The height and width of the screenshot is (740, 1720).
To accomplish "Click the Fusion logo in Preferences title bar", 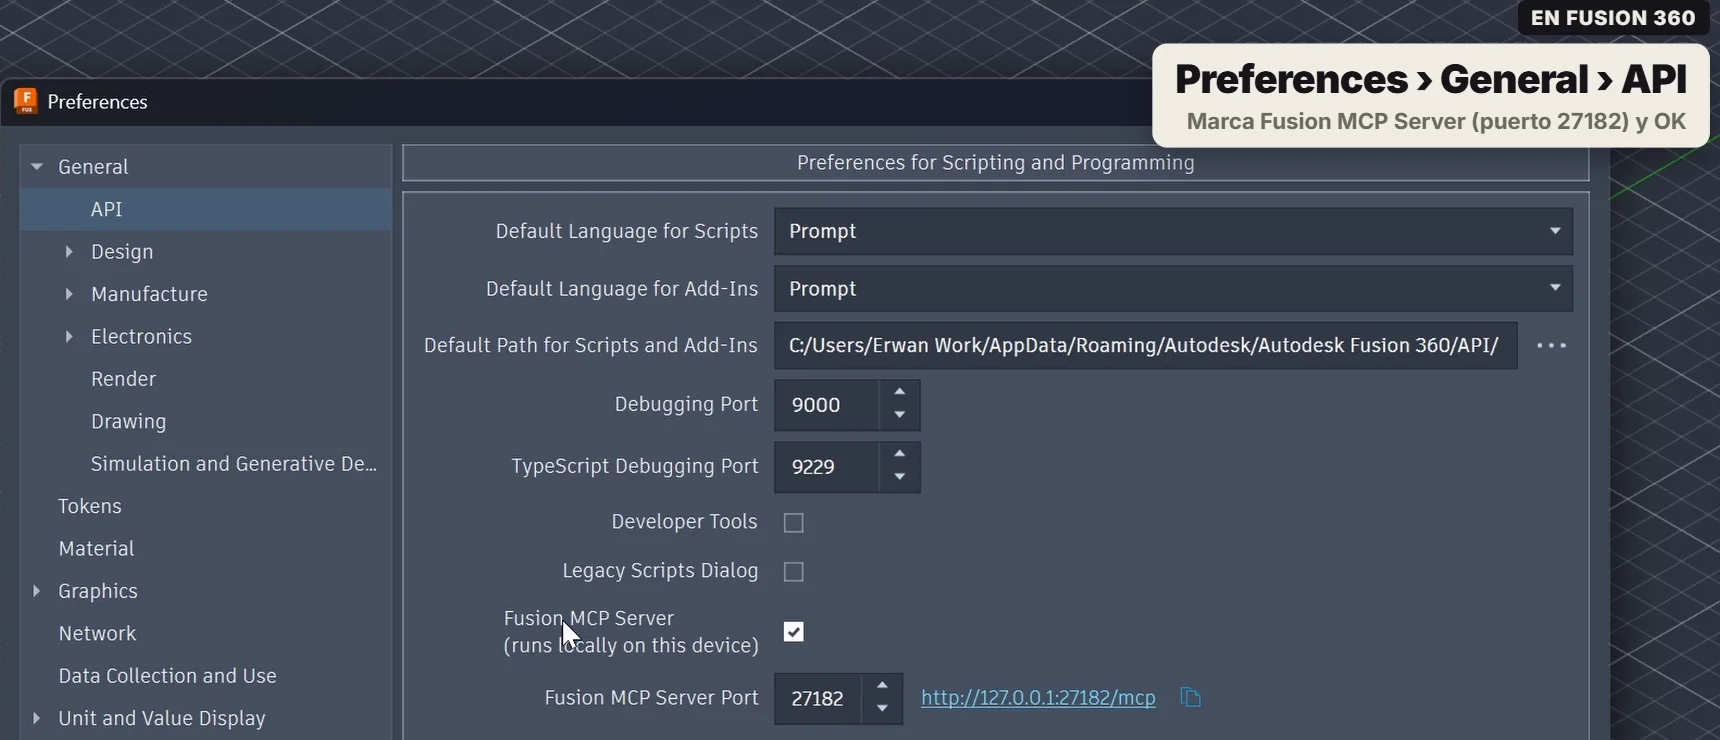I will click(x=26, y=101).
